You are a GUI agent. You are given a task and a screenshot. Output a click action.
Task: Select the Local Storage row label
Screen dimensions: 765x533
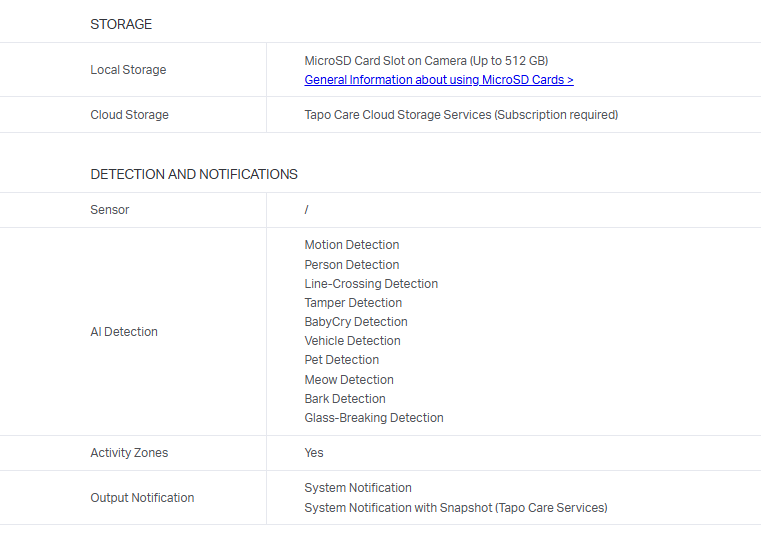pos(128,70)
